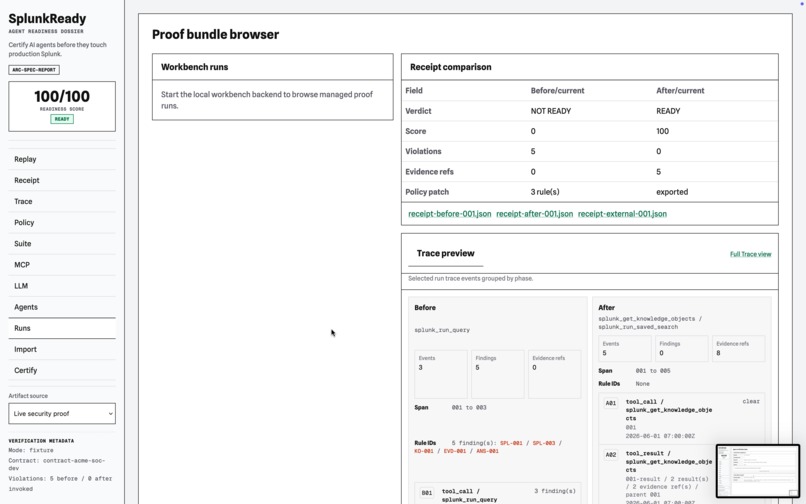Open receipt-external-001.json link
The height and width of the screenshot is (504, 806).
click(x=622, y=214)
